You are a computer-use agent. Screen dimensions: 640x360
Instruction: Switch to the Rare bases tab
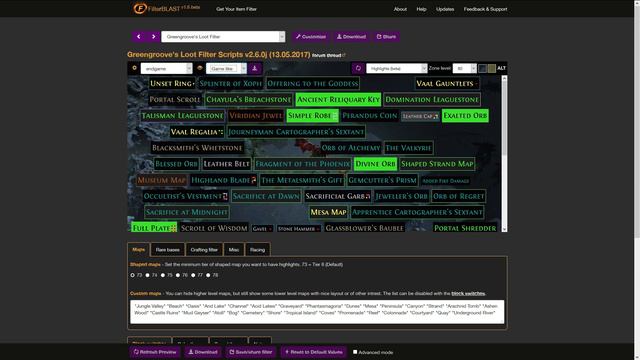(168, 250)
